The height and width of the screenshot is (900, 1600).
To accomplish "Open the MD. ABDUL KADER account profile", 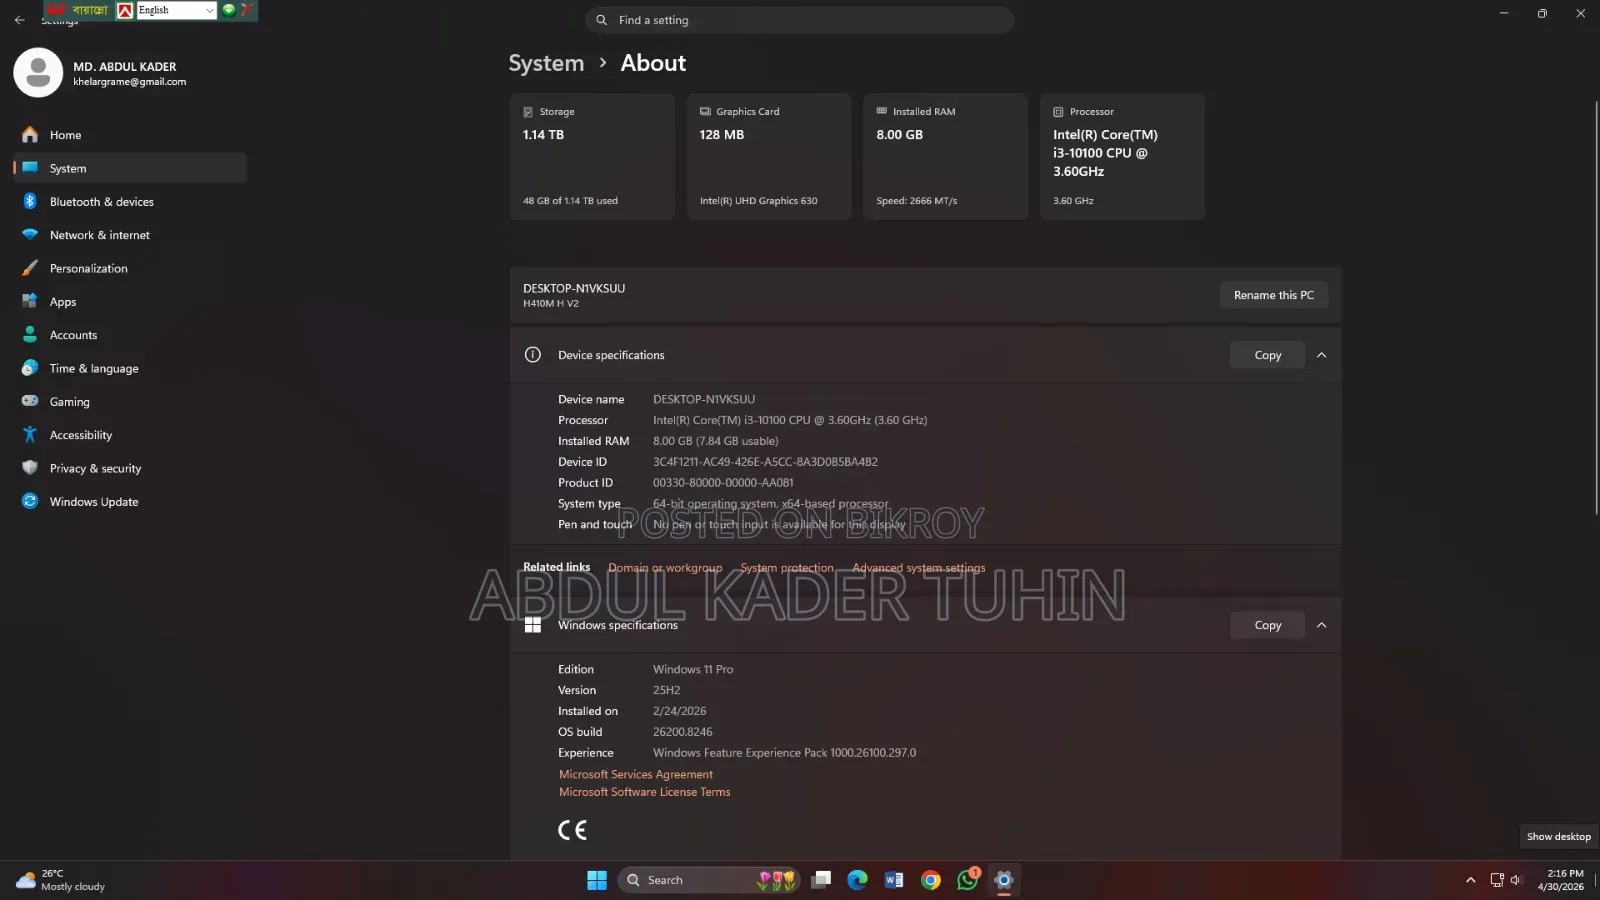I will tap(100, 73).
